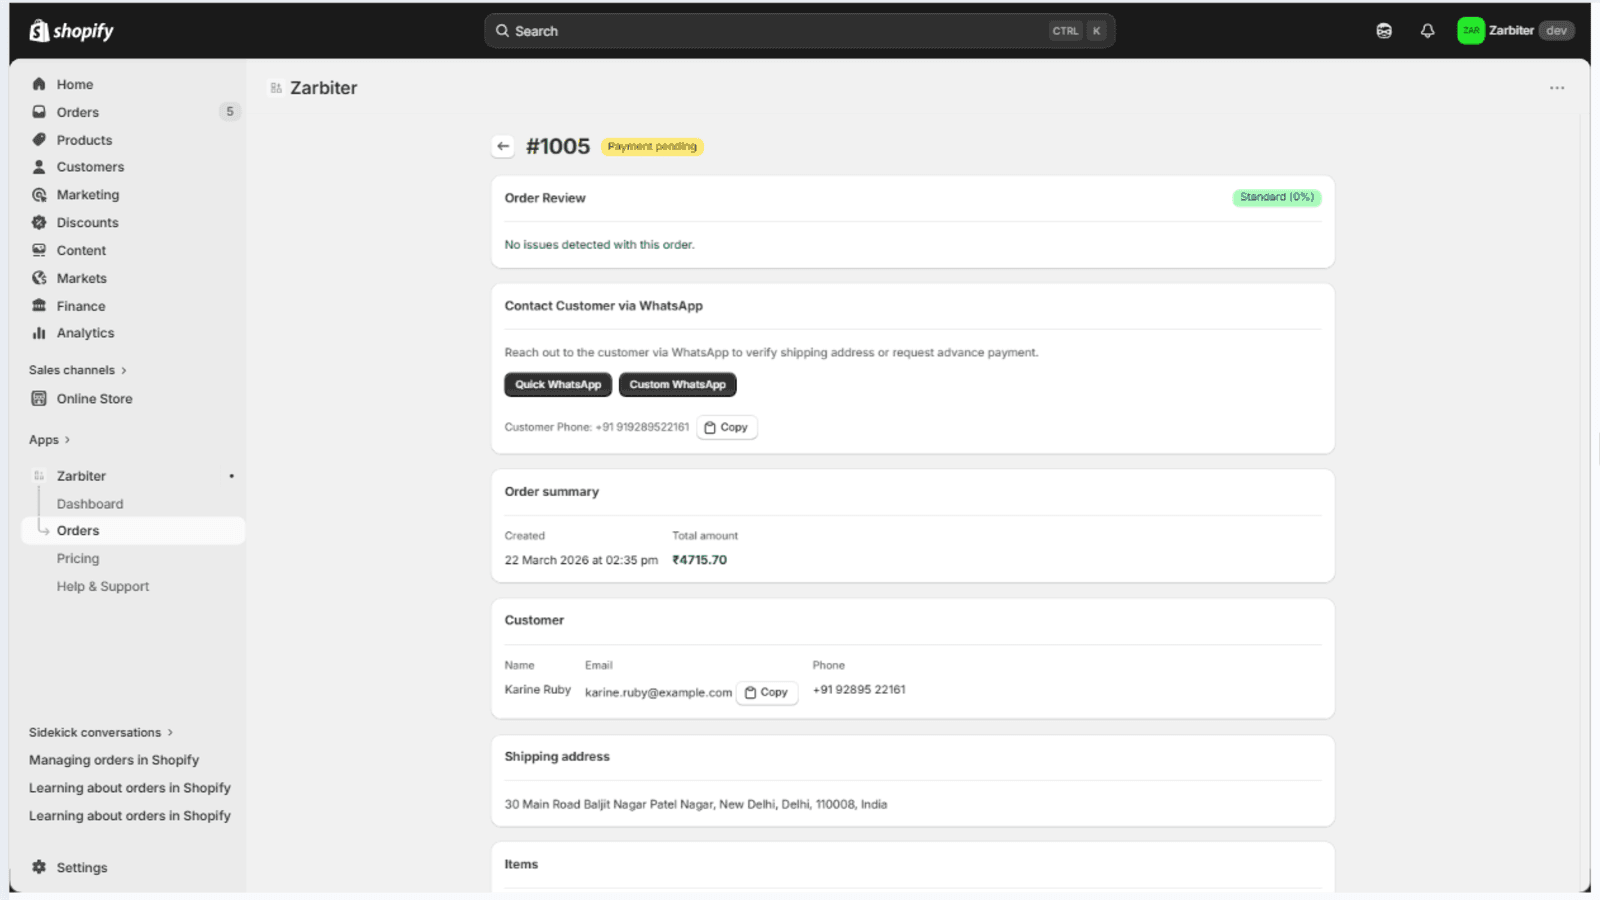Open the notifications bell icon
This screenshot has height=900, width=1600.
(1427, 31)
